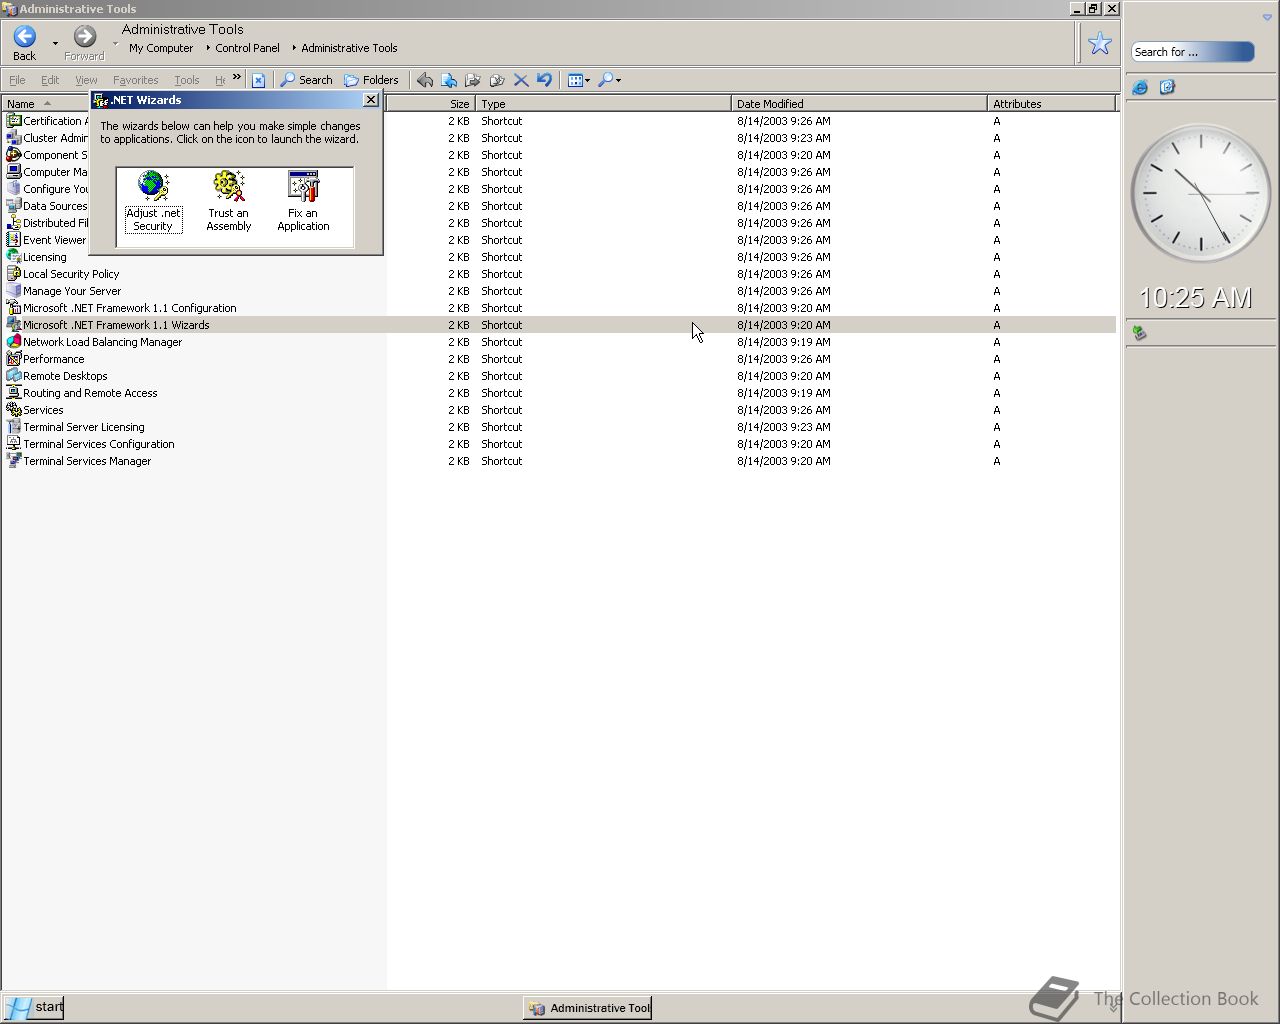Image resolution: width=1280 pixels, height=1024 pixels.
Task: Select the Routing and Remote Access icon
Action: coord(14,393)
